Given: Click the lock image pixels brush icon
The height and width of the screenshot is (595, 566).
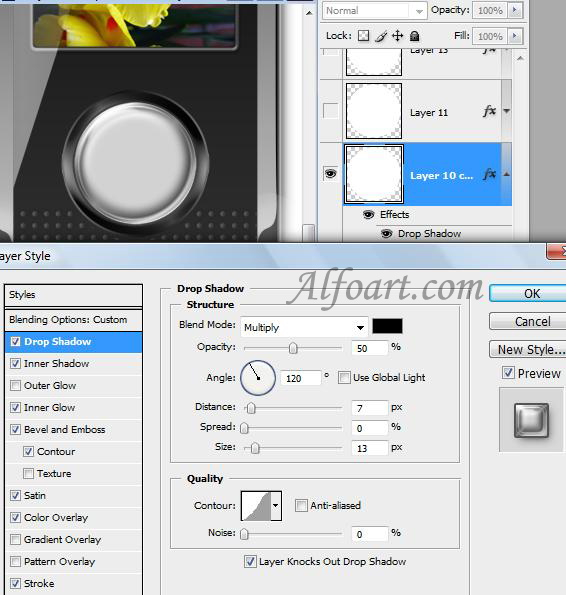Looking at the screenshot, I should coord(381,36).
